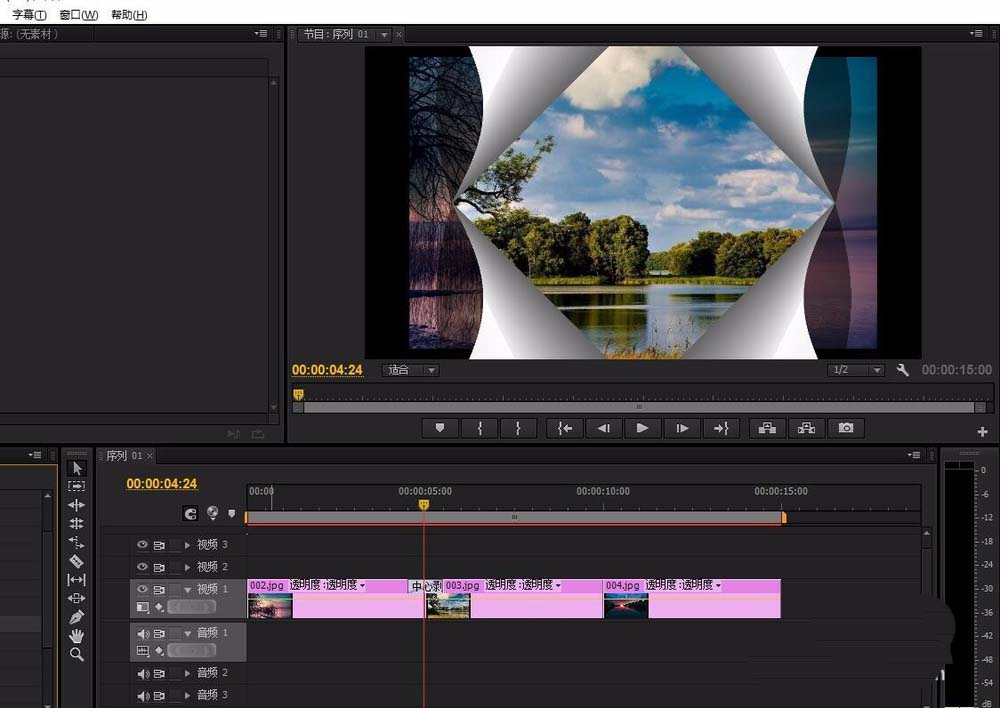Open the program monitor sequence tab dropdown
1000x708 pixels.
[x=385, y=35]
